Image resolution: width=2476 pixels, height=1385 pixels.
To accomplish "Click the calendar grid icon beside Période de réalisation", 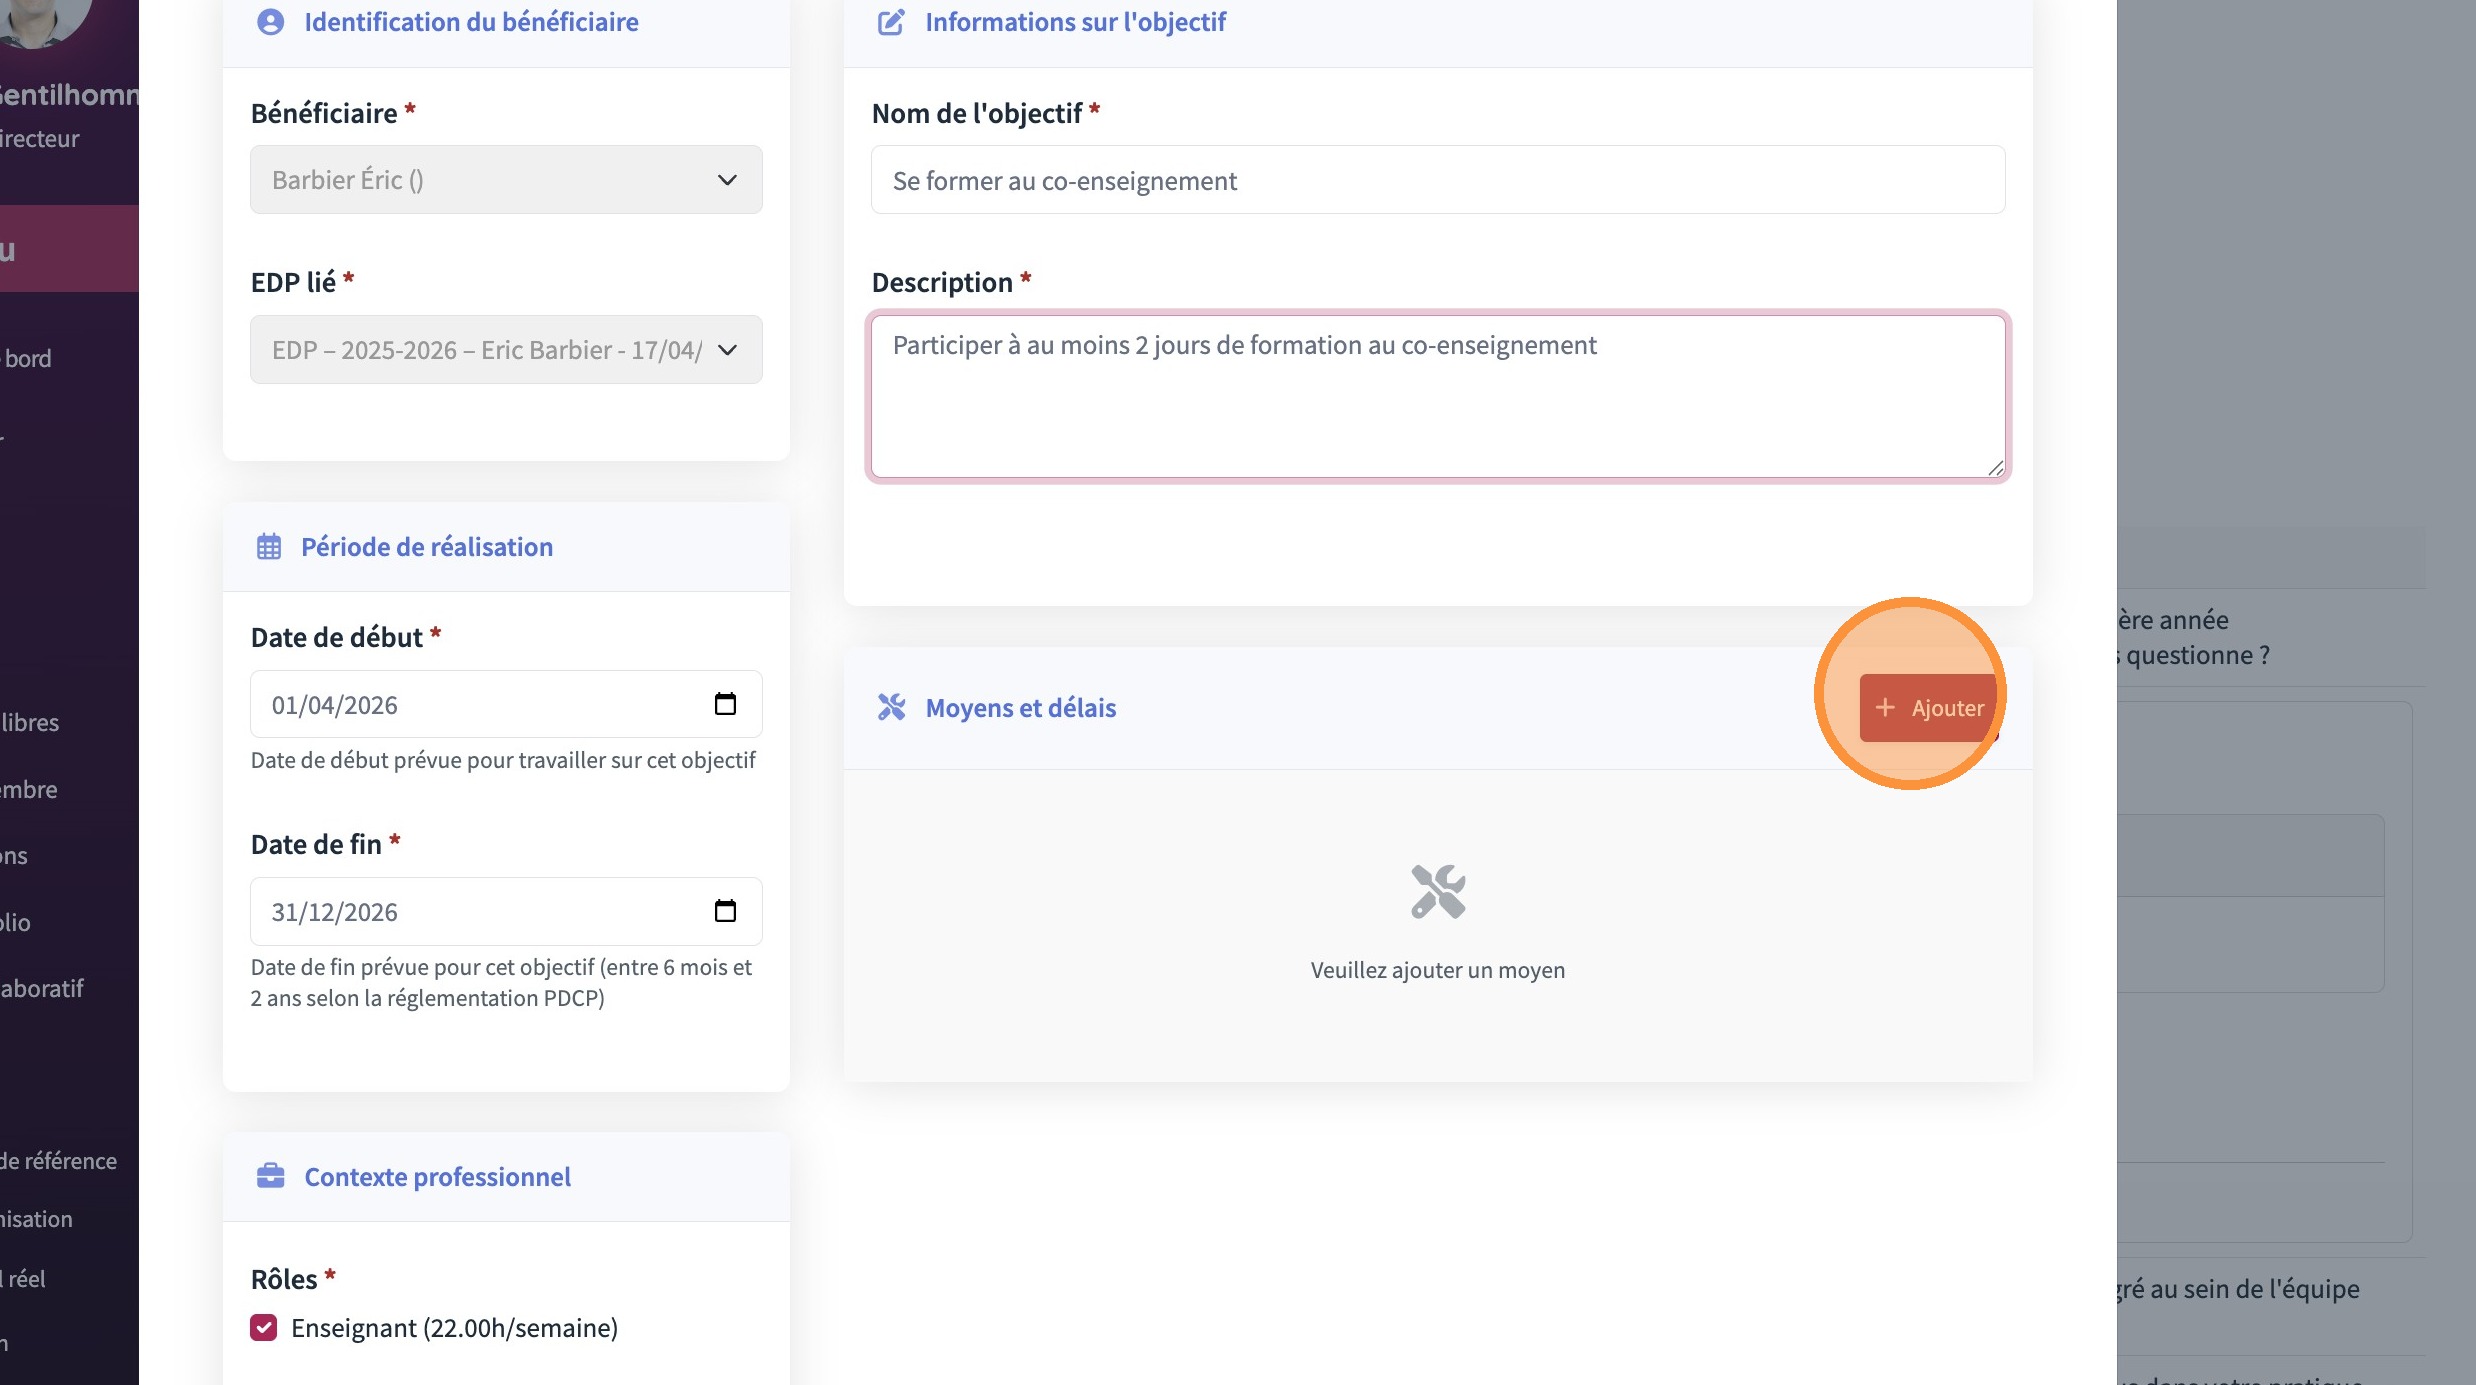I will (x=269, y=547).
